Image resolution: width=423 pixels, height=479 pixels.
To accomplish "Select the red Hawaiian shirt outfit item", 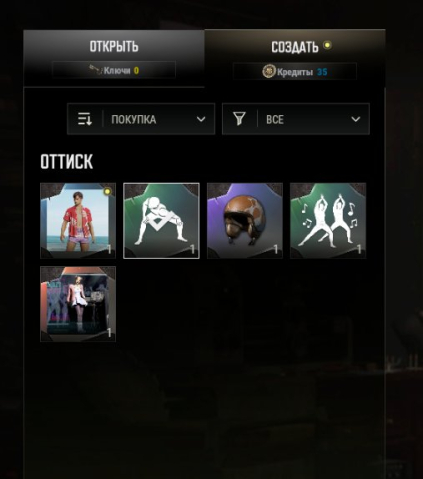I will 78,221.
